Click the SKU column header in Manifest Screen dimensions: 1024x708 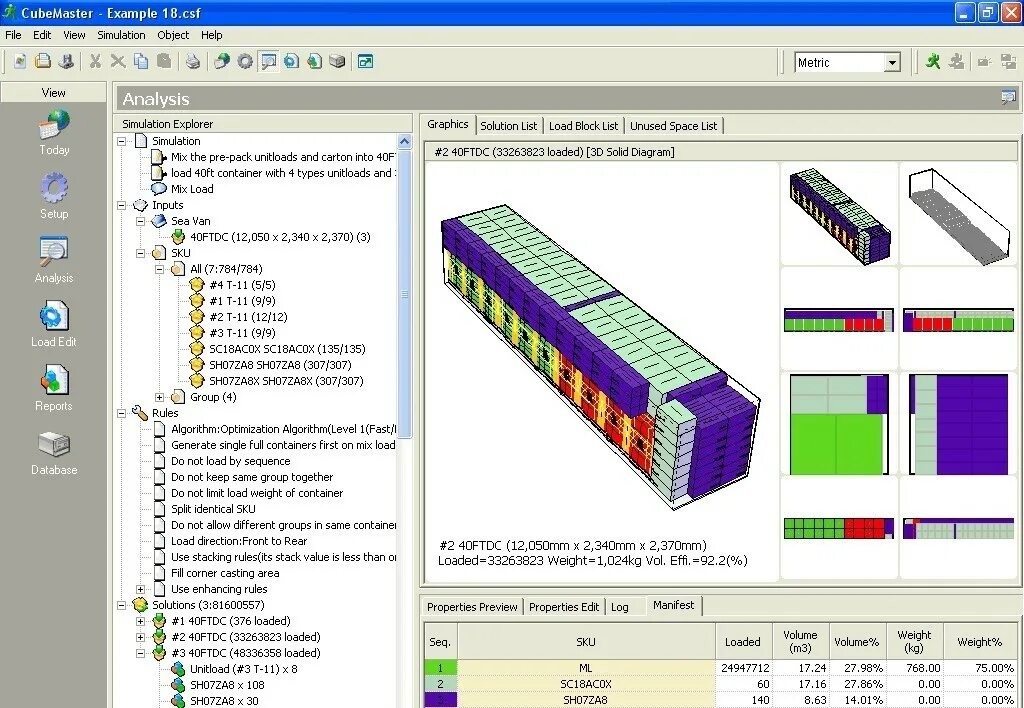(x=586, y=642)
